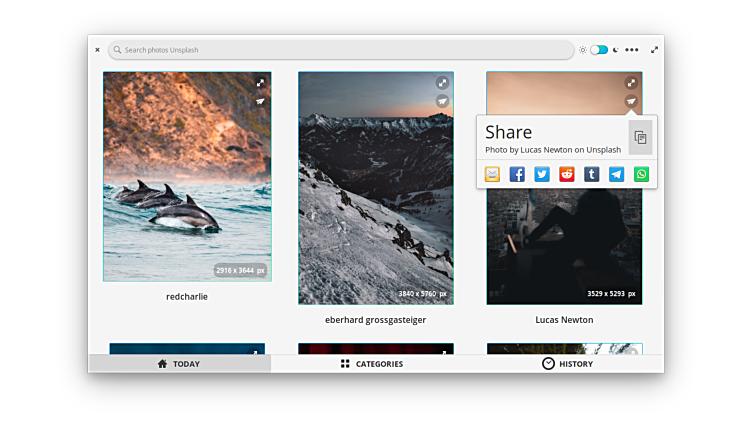Open share popover on dolphin photo
This screenshot has width=752, height=423.
tap(260, 101)
